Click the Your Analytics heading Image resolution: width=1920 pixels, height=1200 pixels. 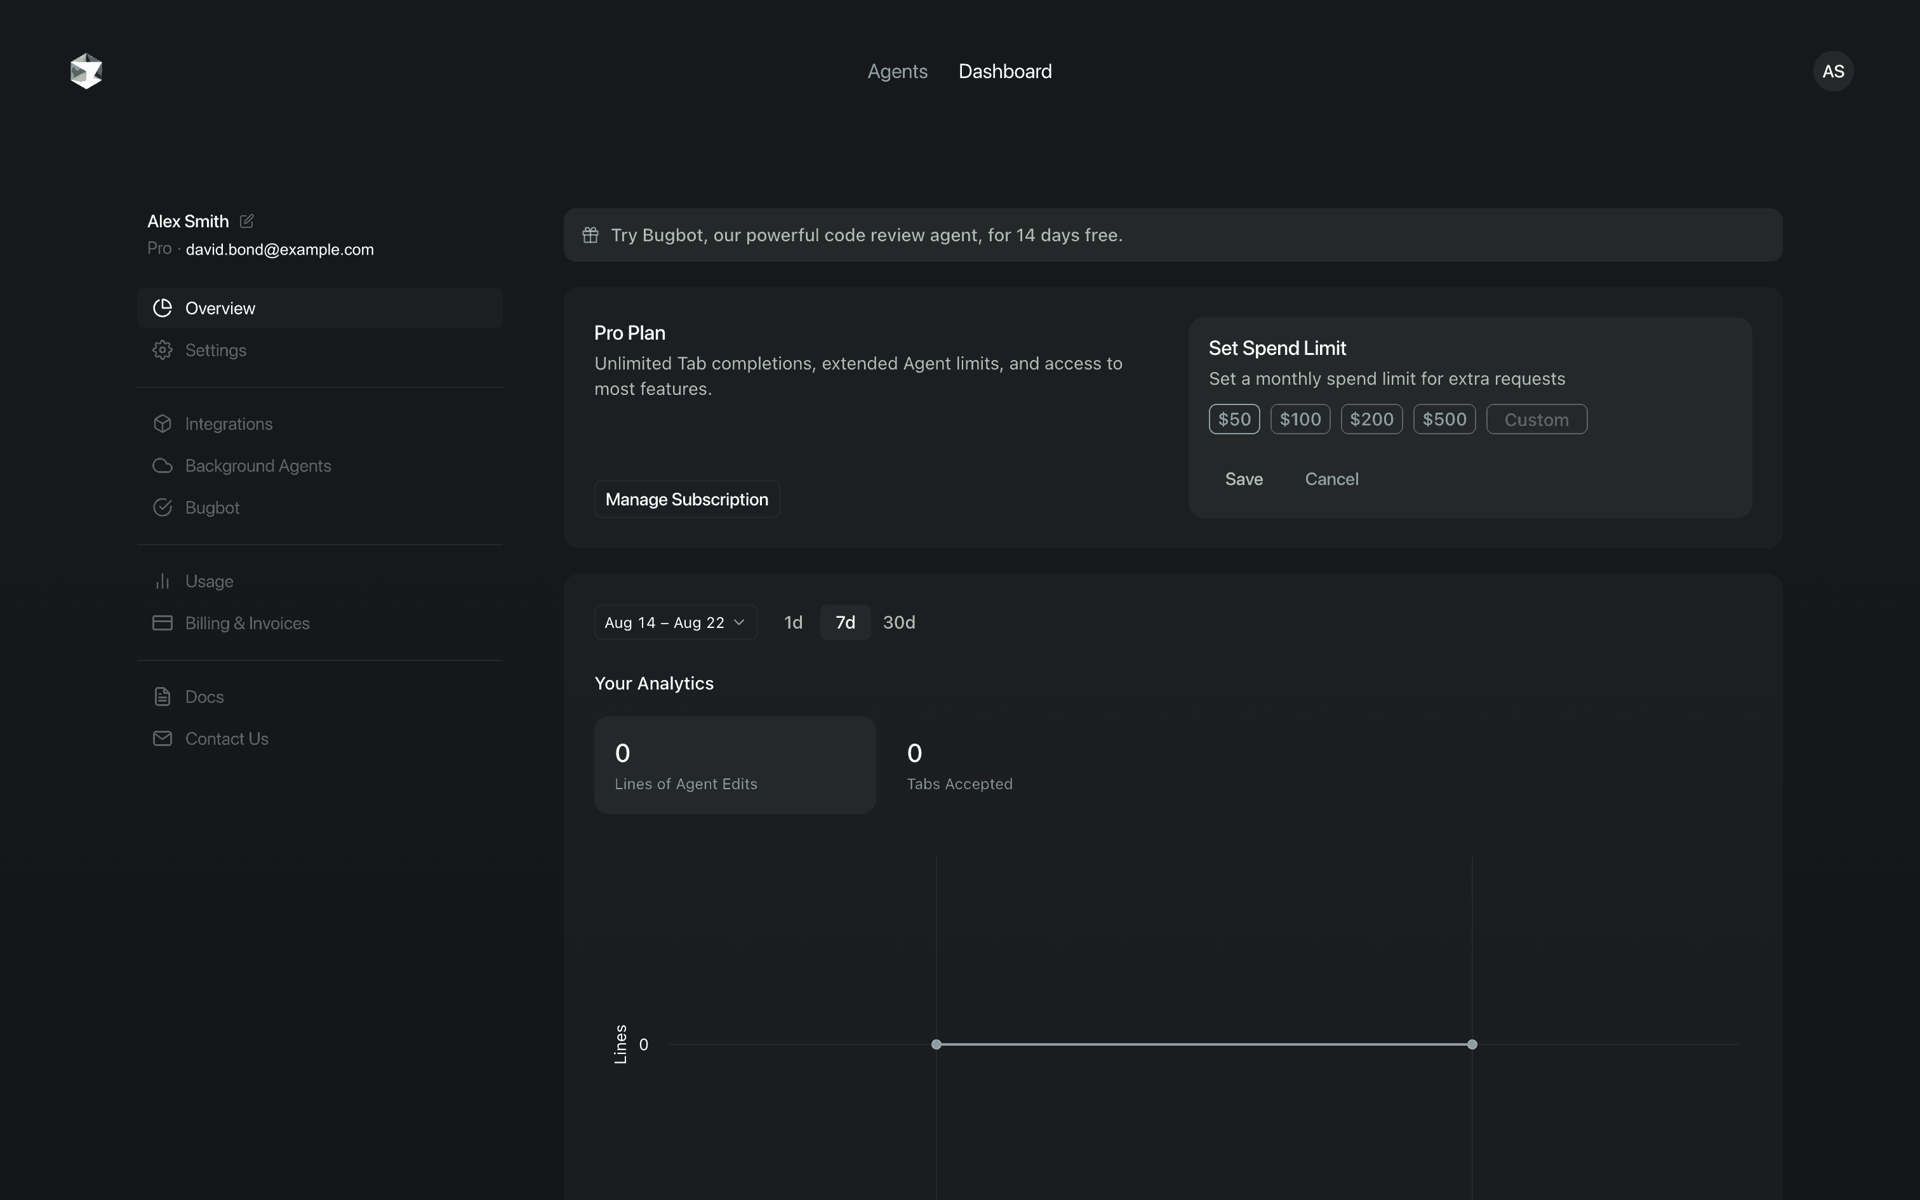point(654,683)
